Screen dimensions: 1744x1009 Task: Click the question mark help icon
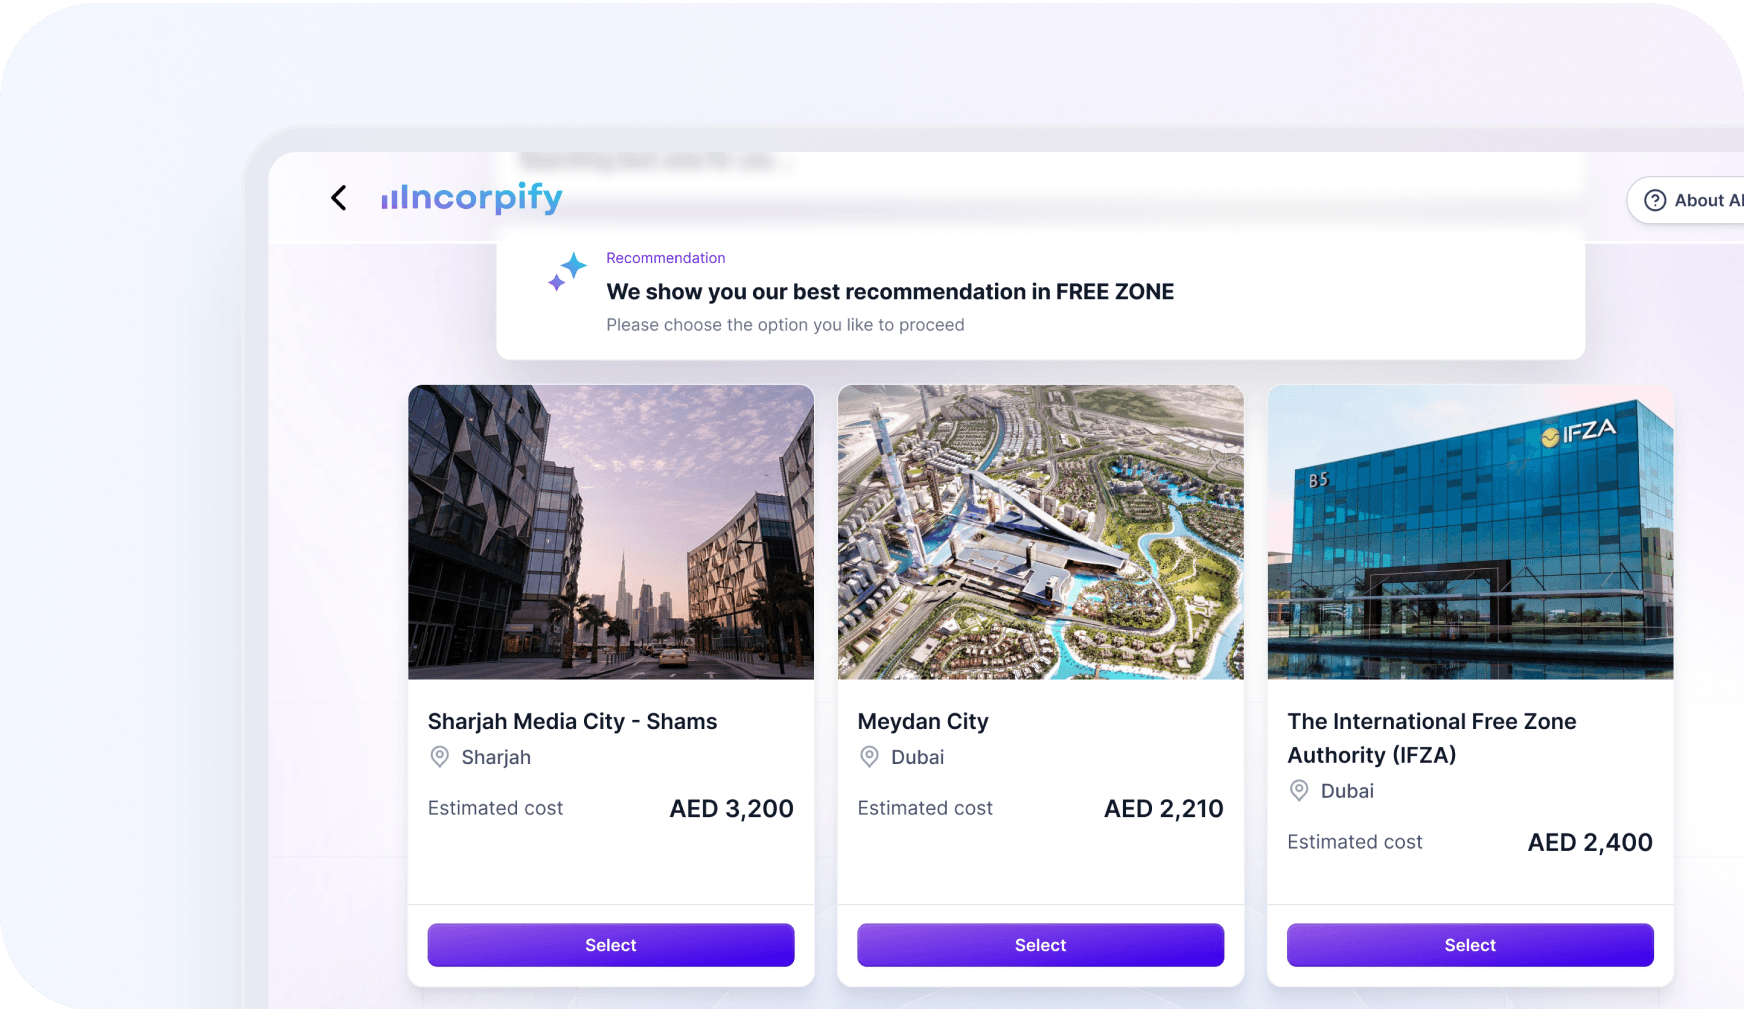tap(1655, 200)
